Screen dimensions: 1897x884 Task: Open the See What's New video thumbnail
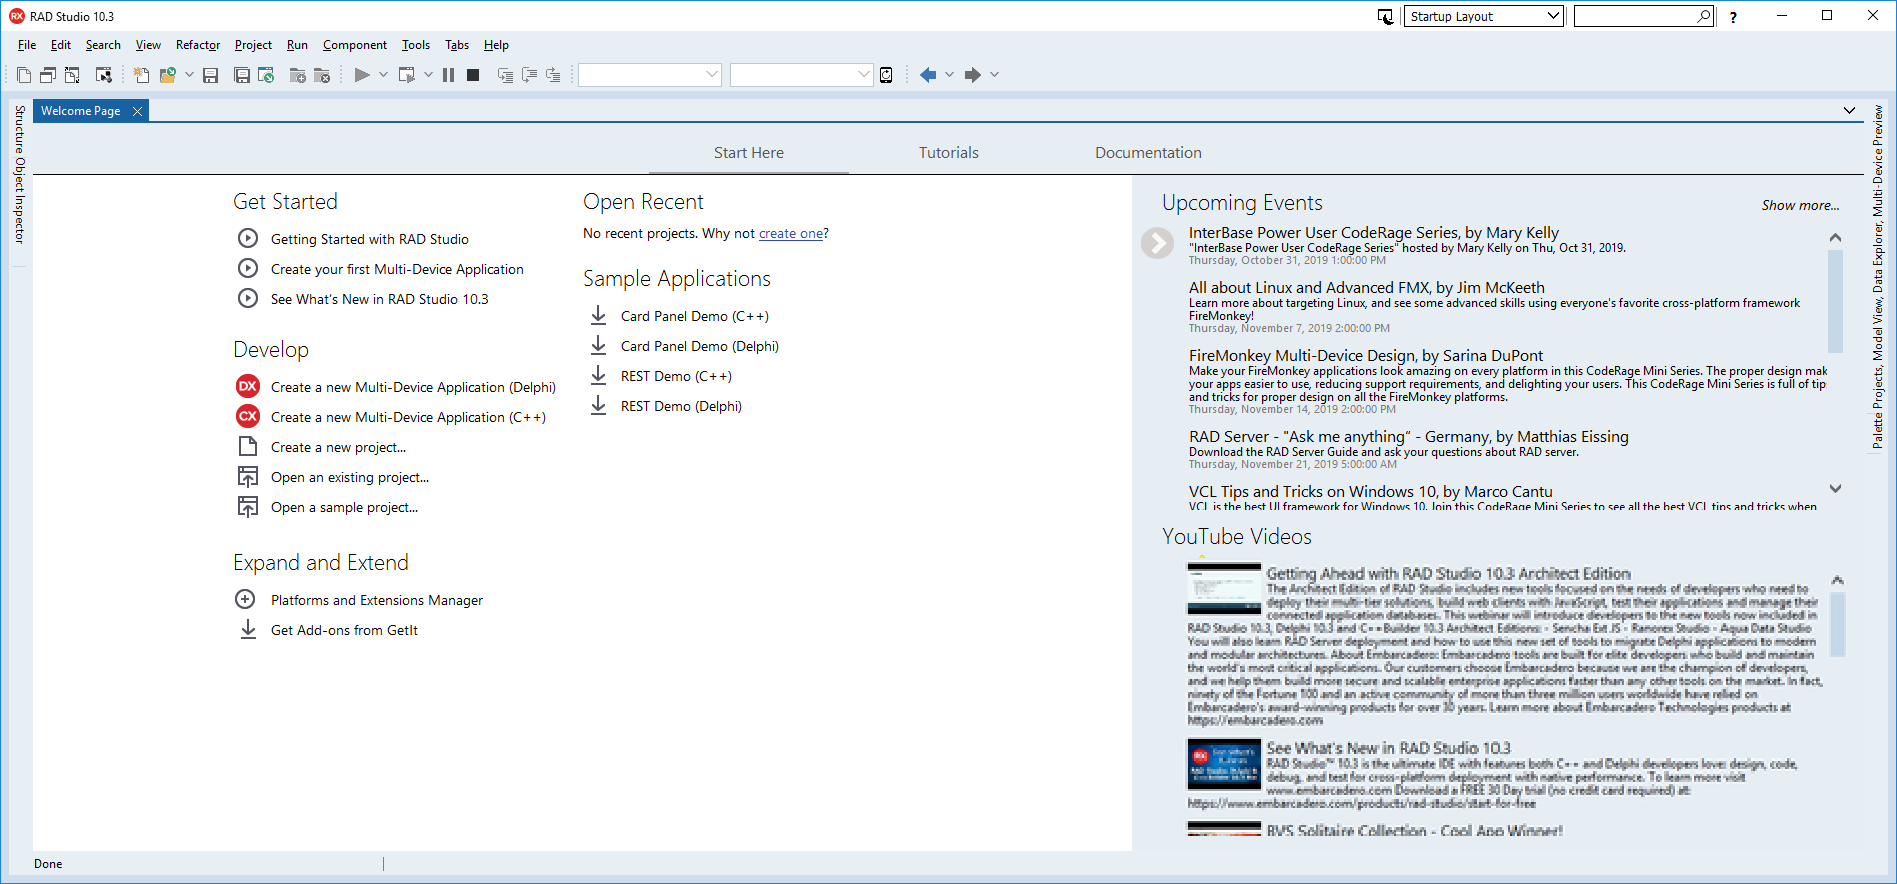(x=1224, y=764)
